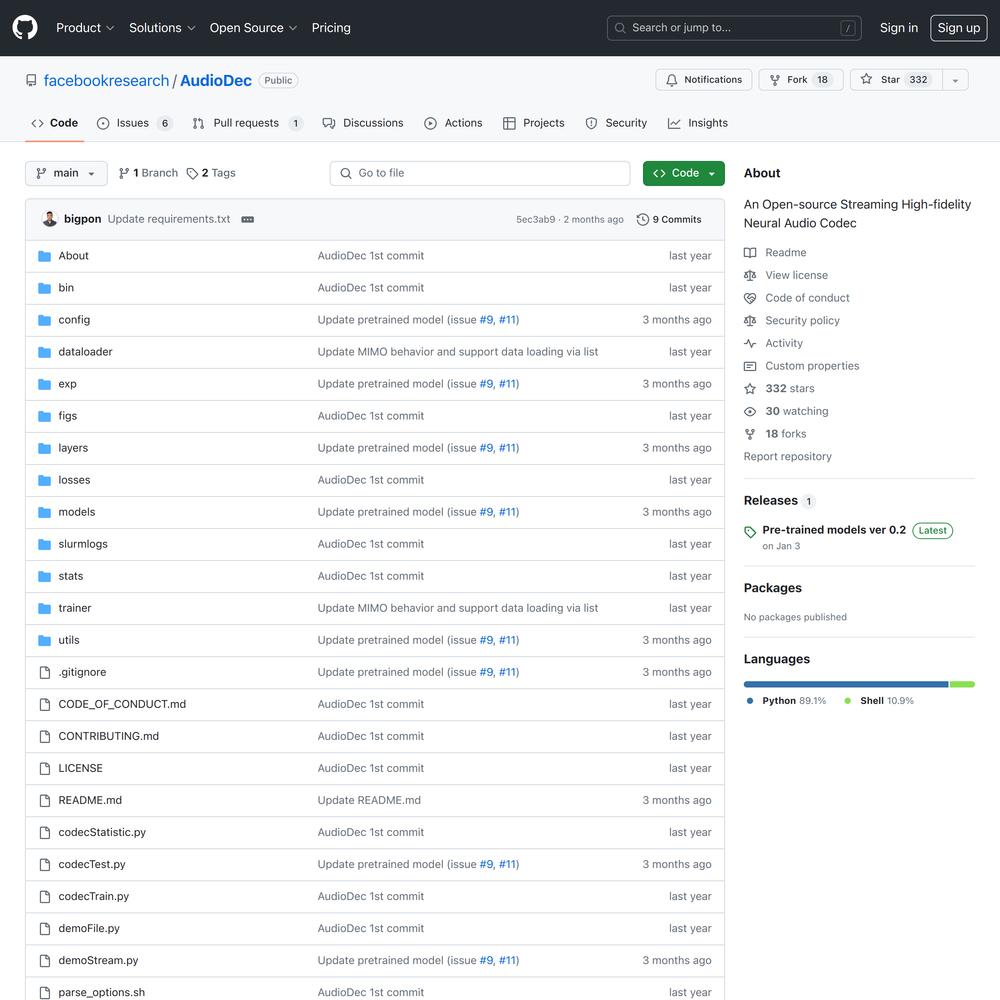This screenshot has height=1000, width=1000.
Task: Click the repository book icon beside facebookresearch
Action: coord(31,80)
